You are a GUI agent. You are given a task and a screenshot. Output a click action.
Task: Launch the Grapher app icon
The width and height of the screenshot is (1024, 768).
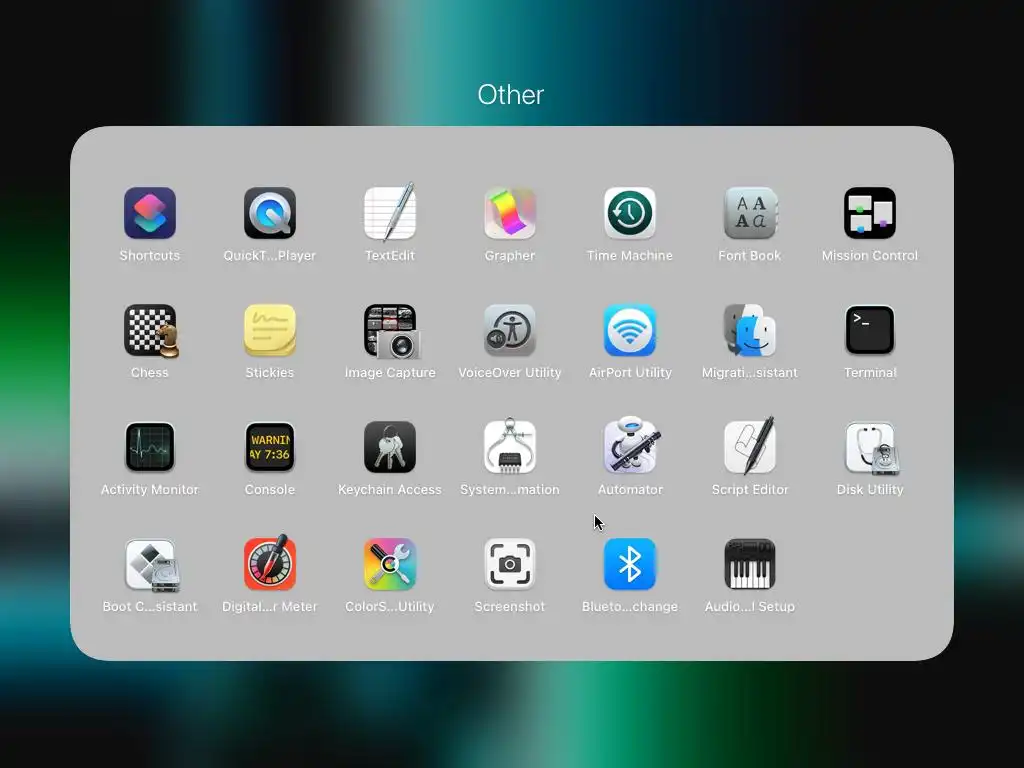[510, 213]
